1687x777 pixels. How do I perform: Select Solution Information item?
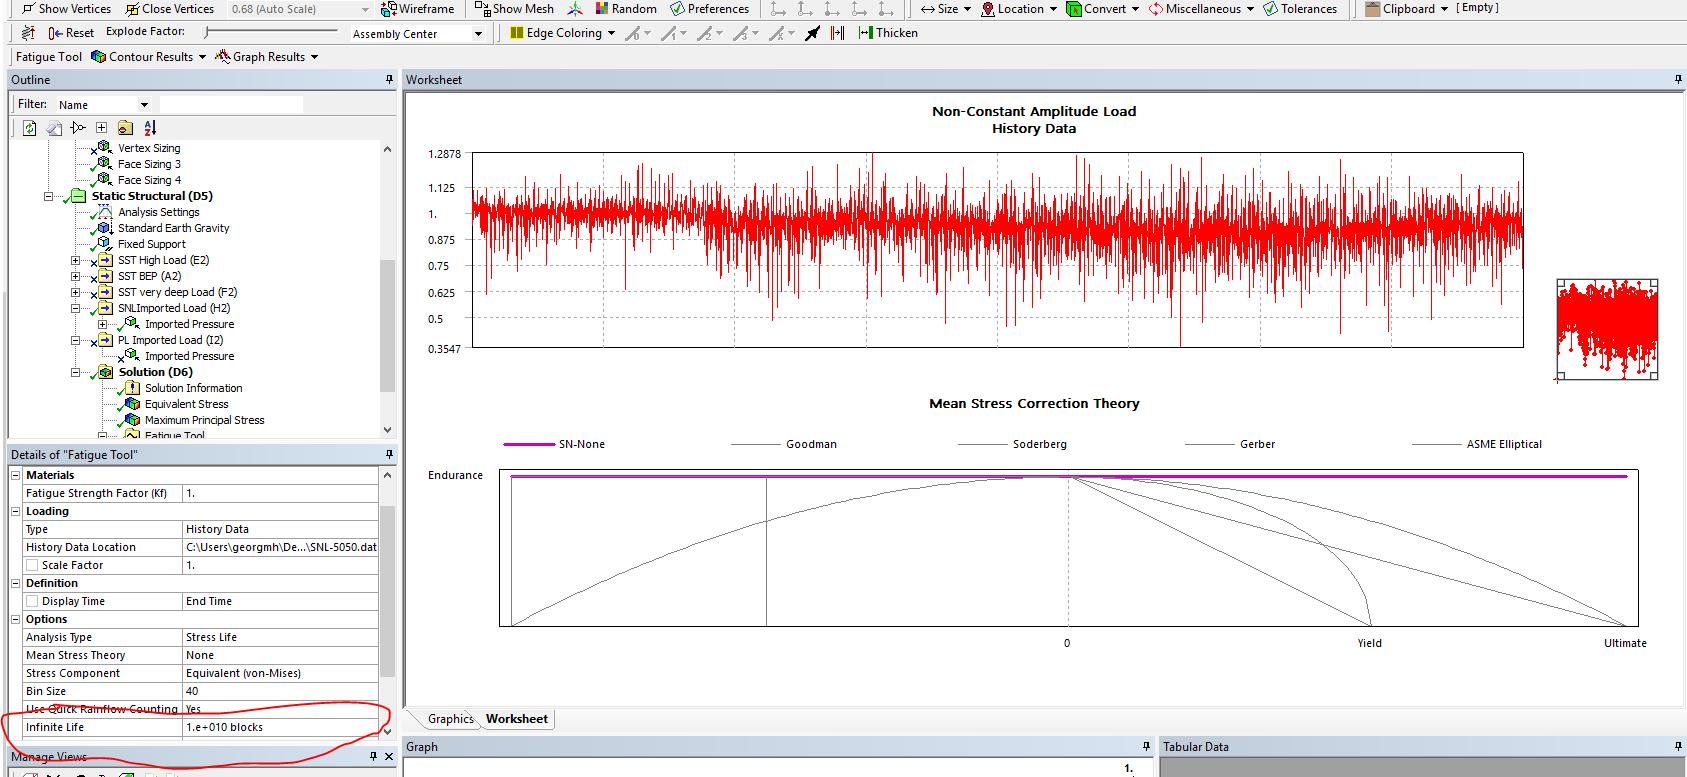click(193, 388)
